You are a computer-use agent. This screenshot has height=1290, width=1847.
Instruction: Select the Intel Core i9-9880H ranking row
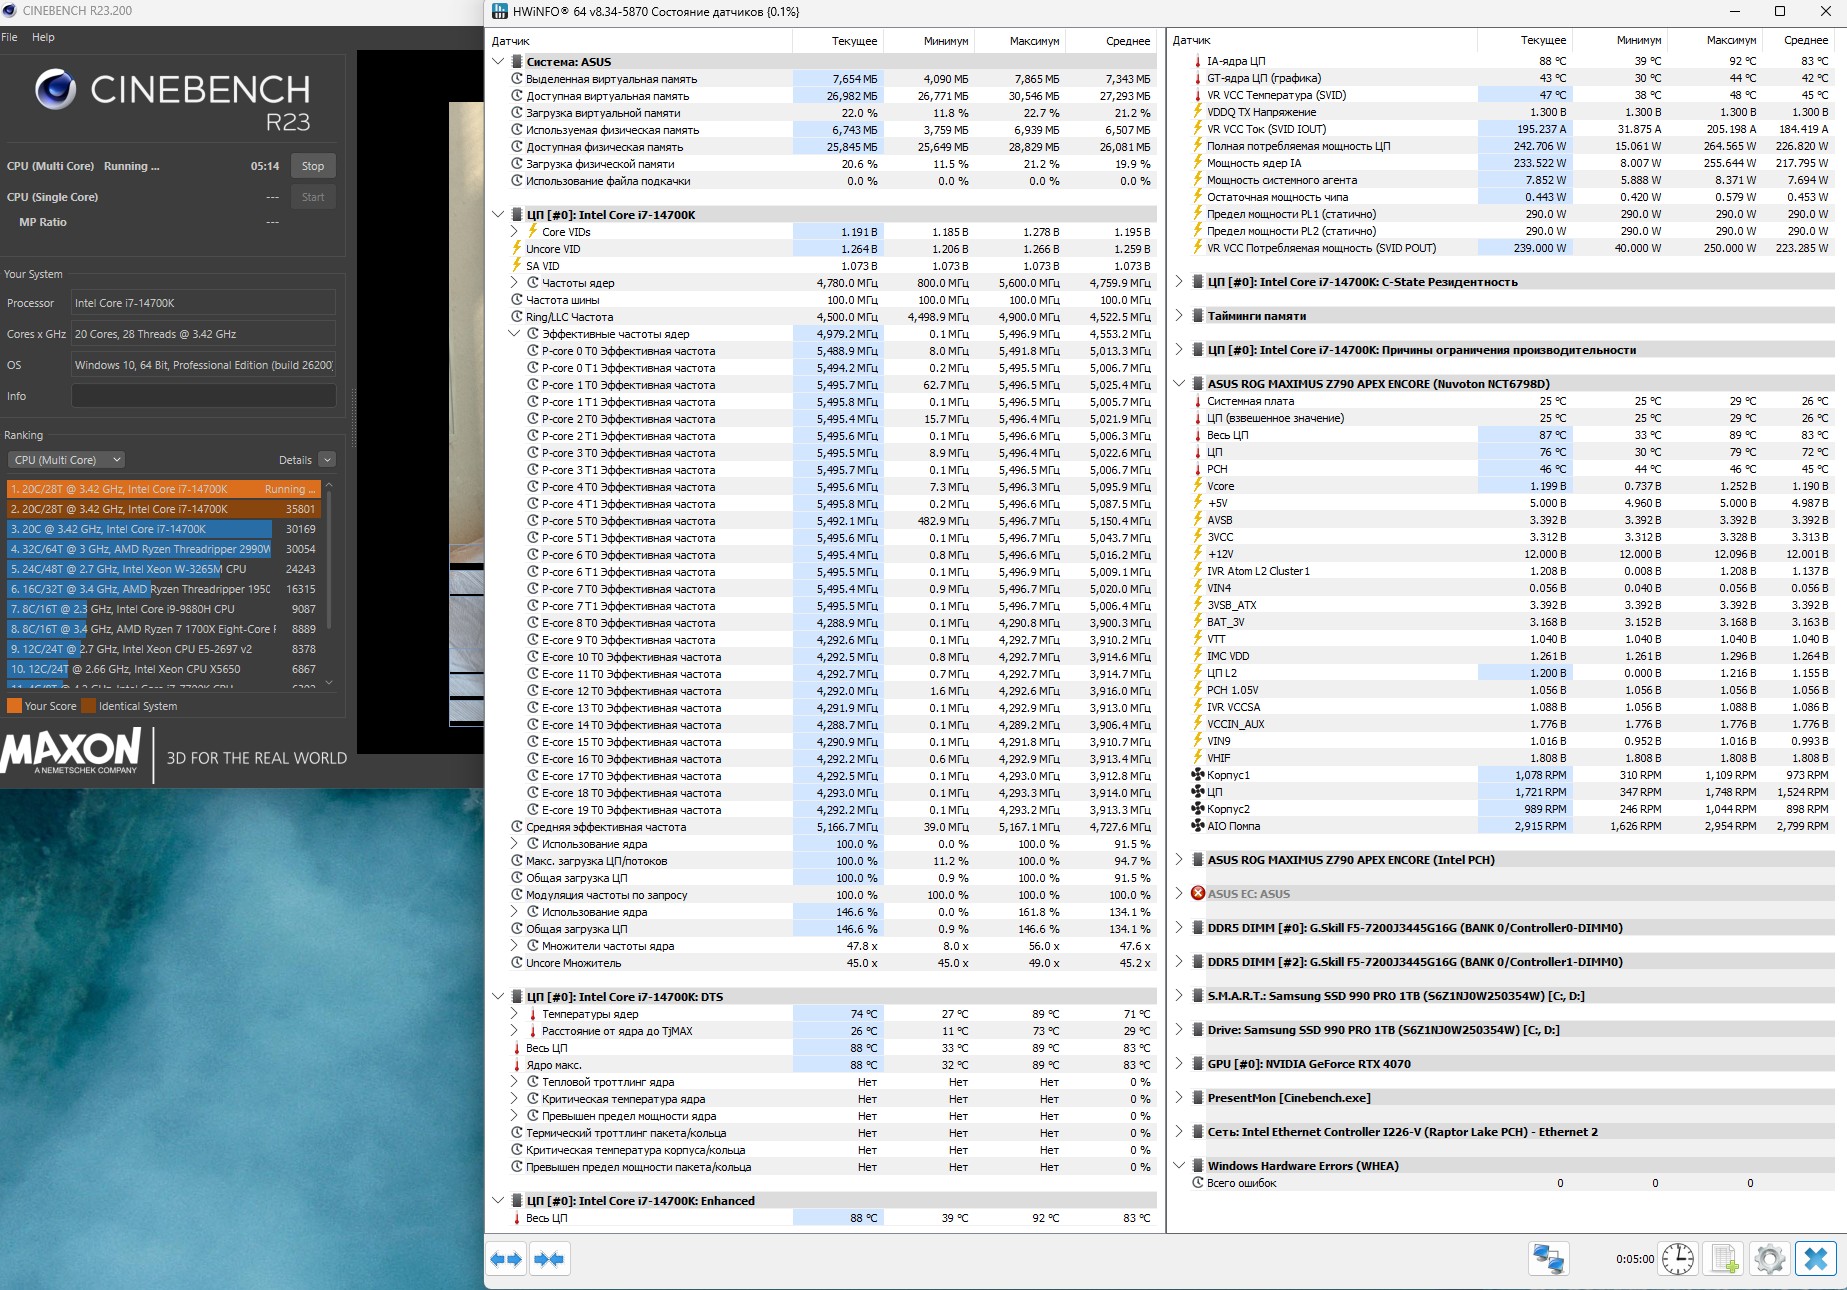click(163, 609)
